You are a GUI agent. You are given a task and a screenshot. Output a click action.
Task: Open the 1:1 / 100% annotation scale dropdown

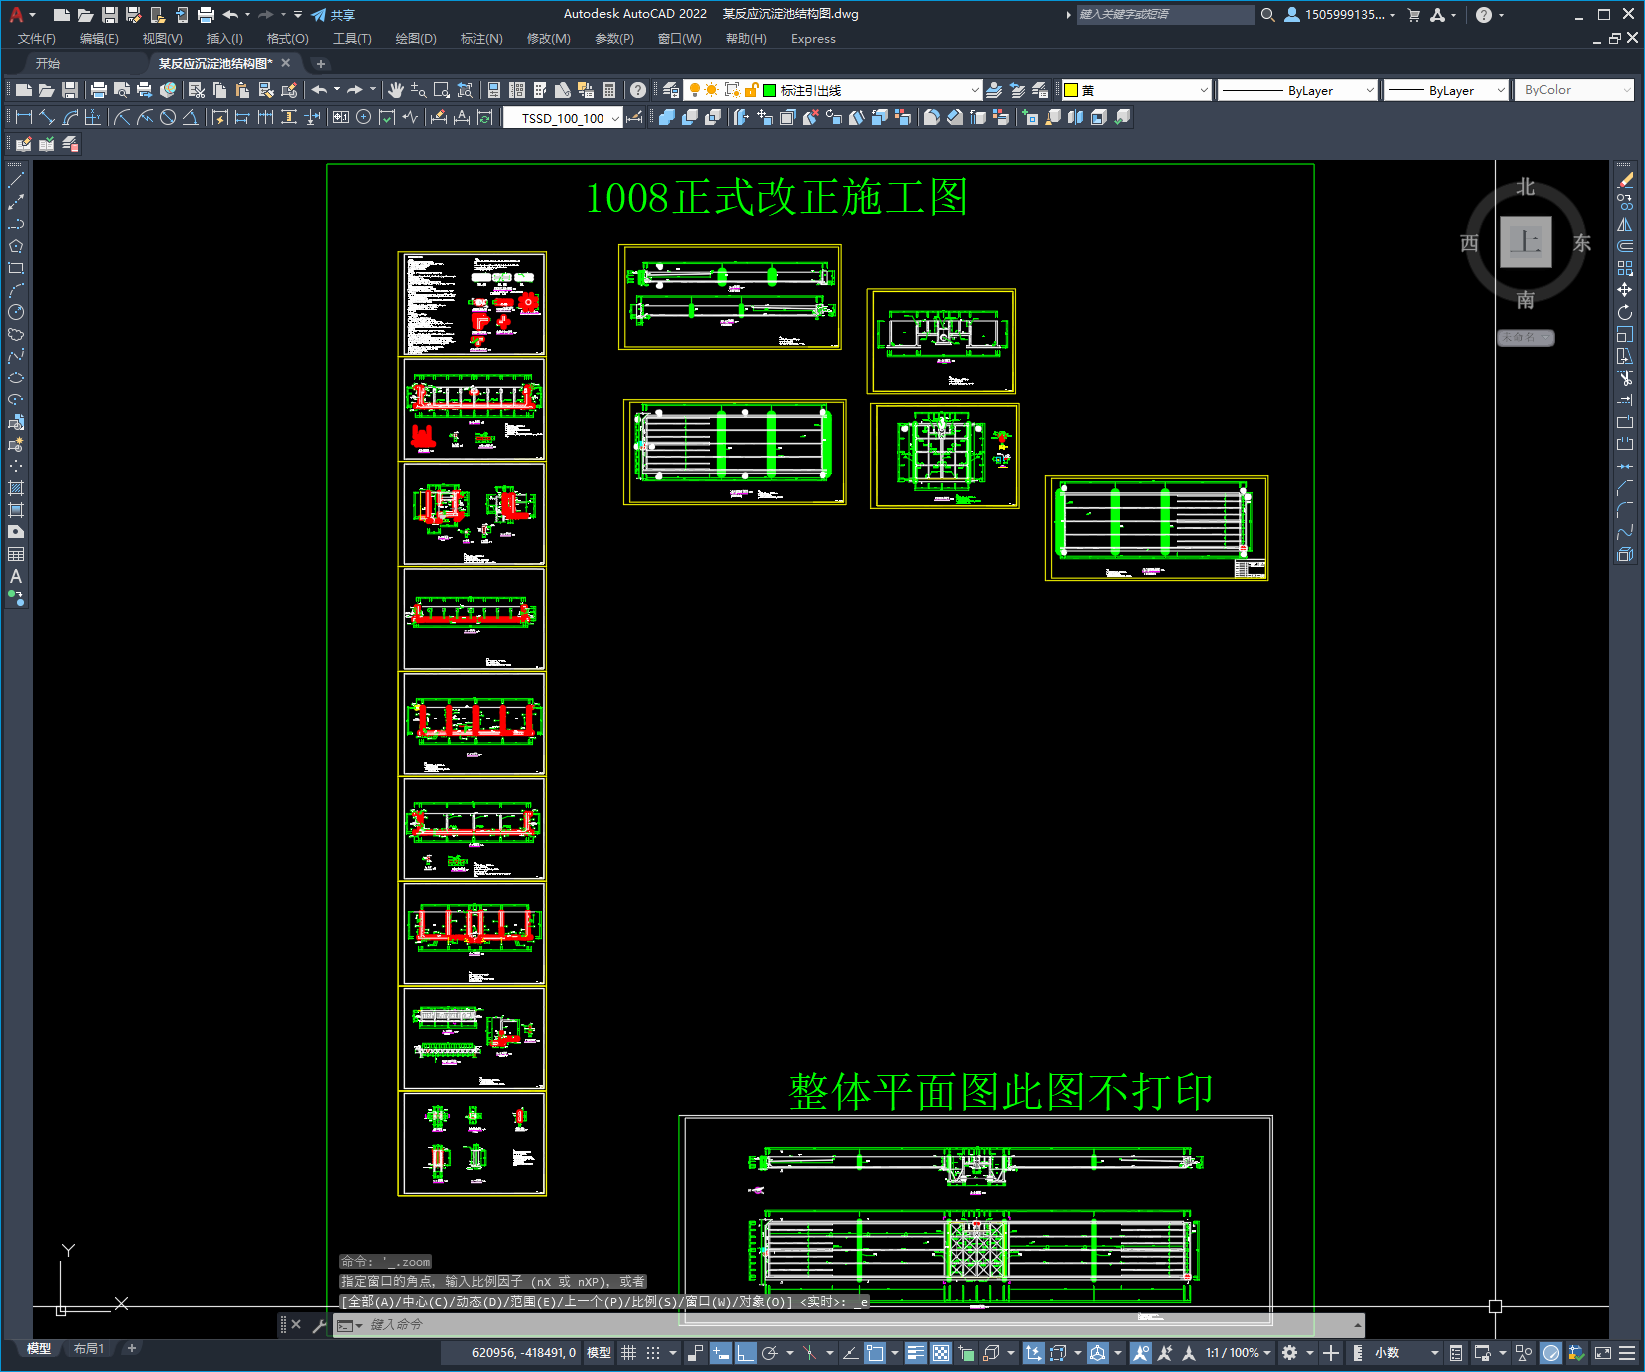(1238, 1353)
